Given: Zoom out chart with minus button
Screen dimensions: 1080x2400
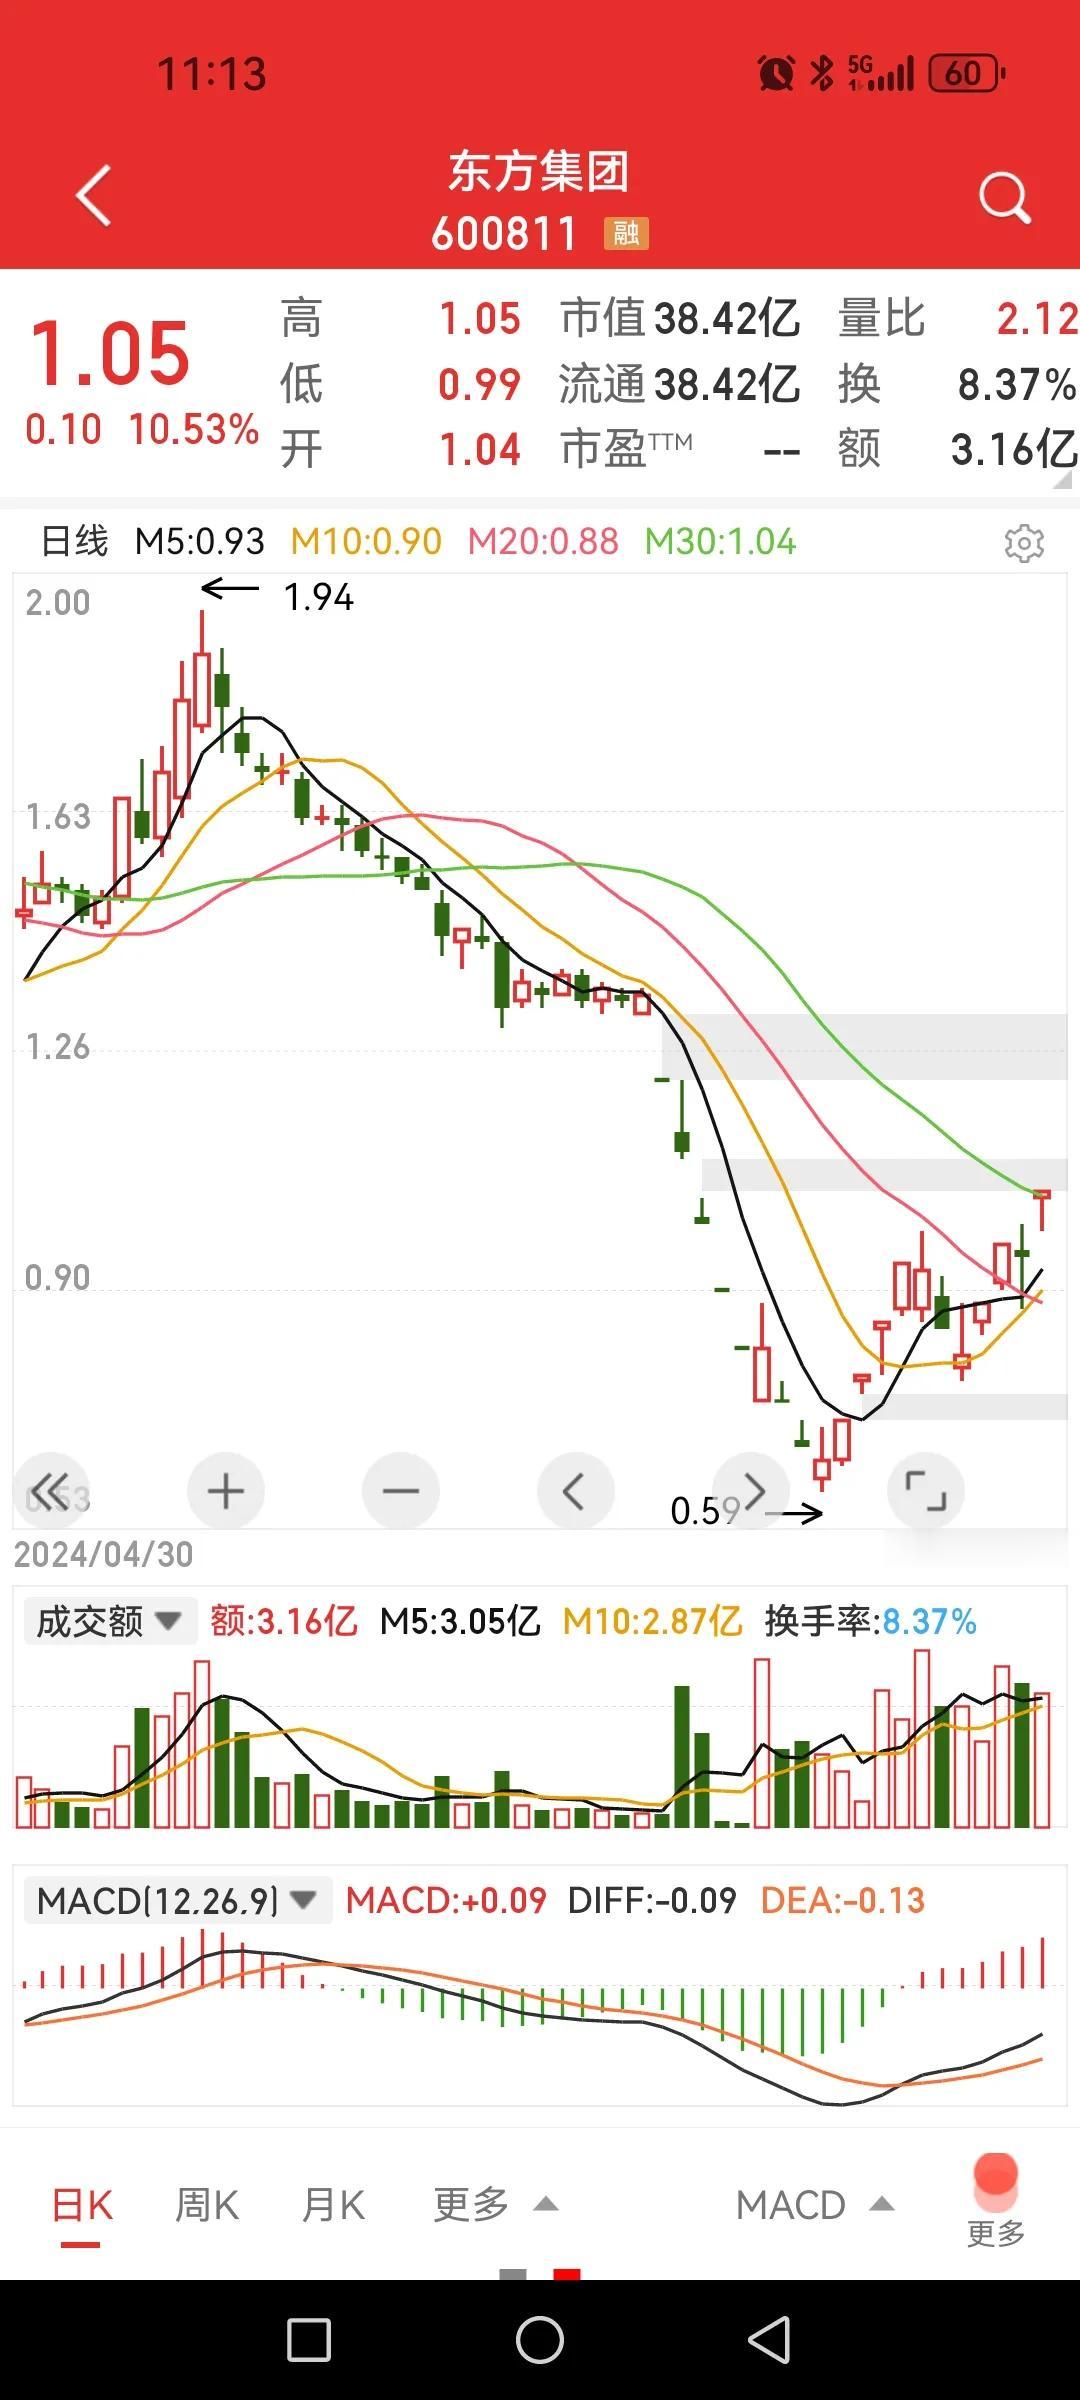Looking at the screenshot, I should pos(401,1490).
